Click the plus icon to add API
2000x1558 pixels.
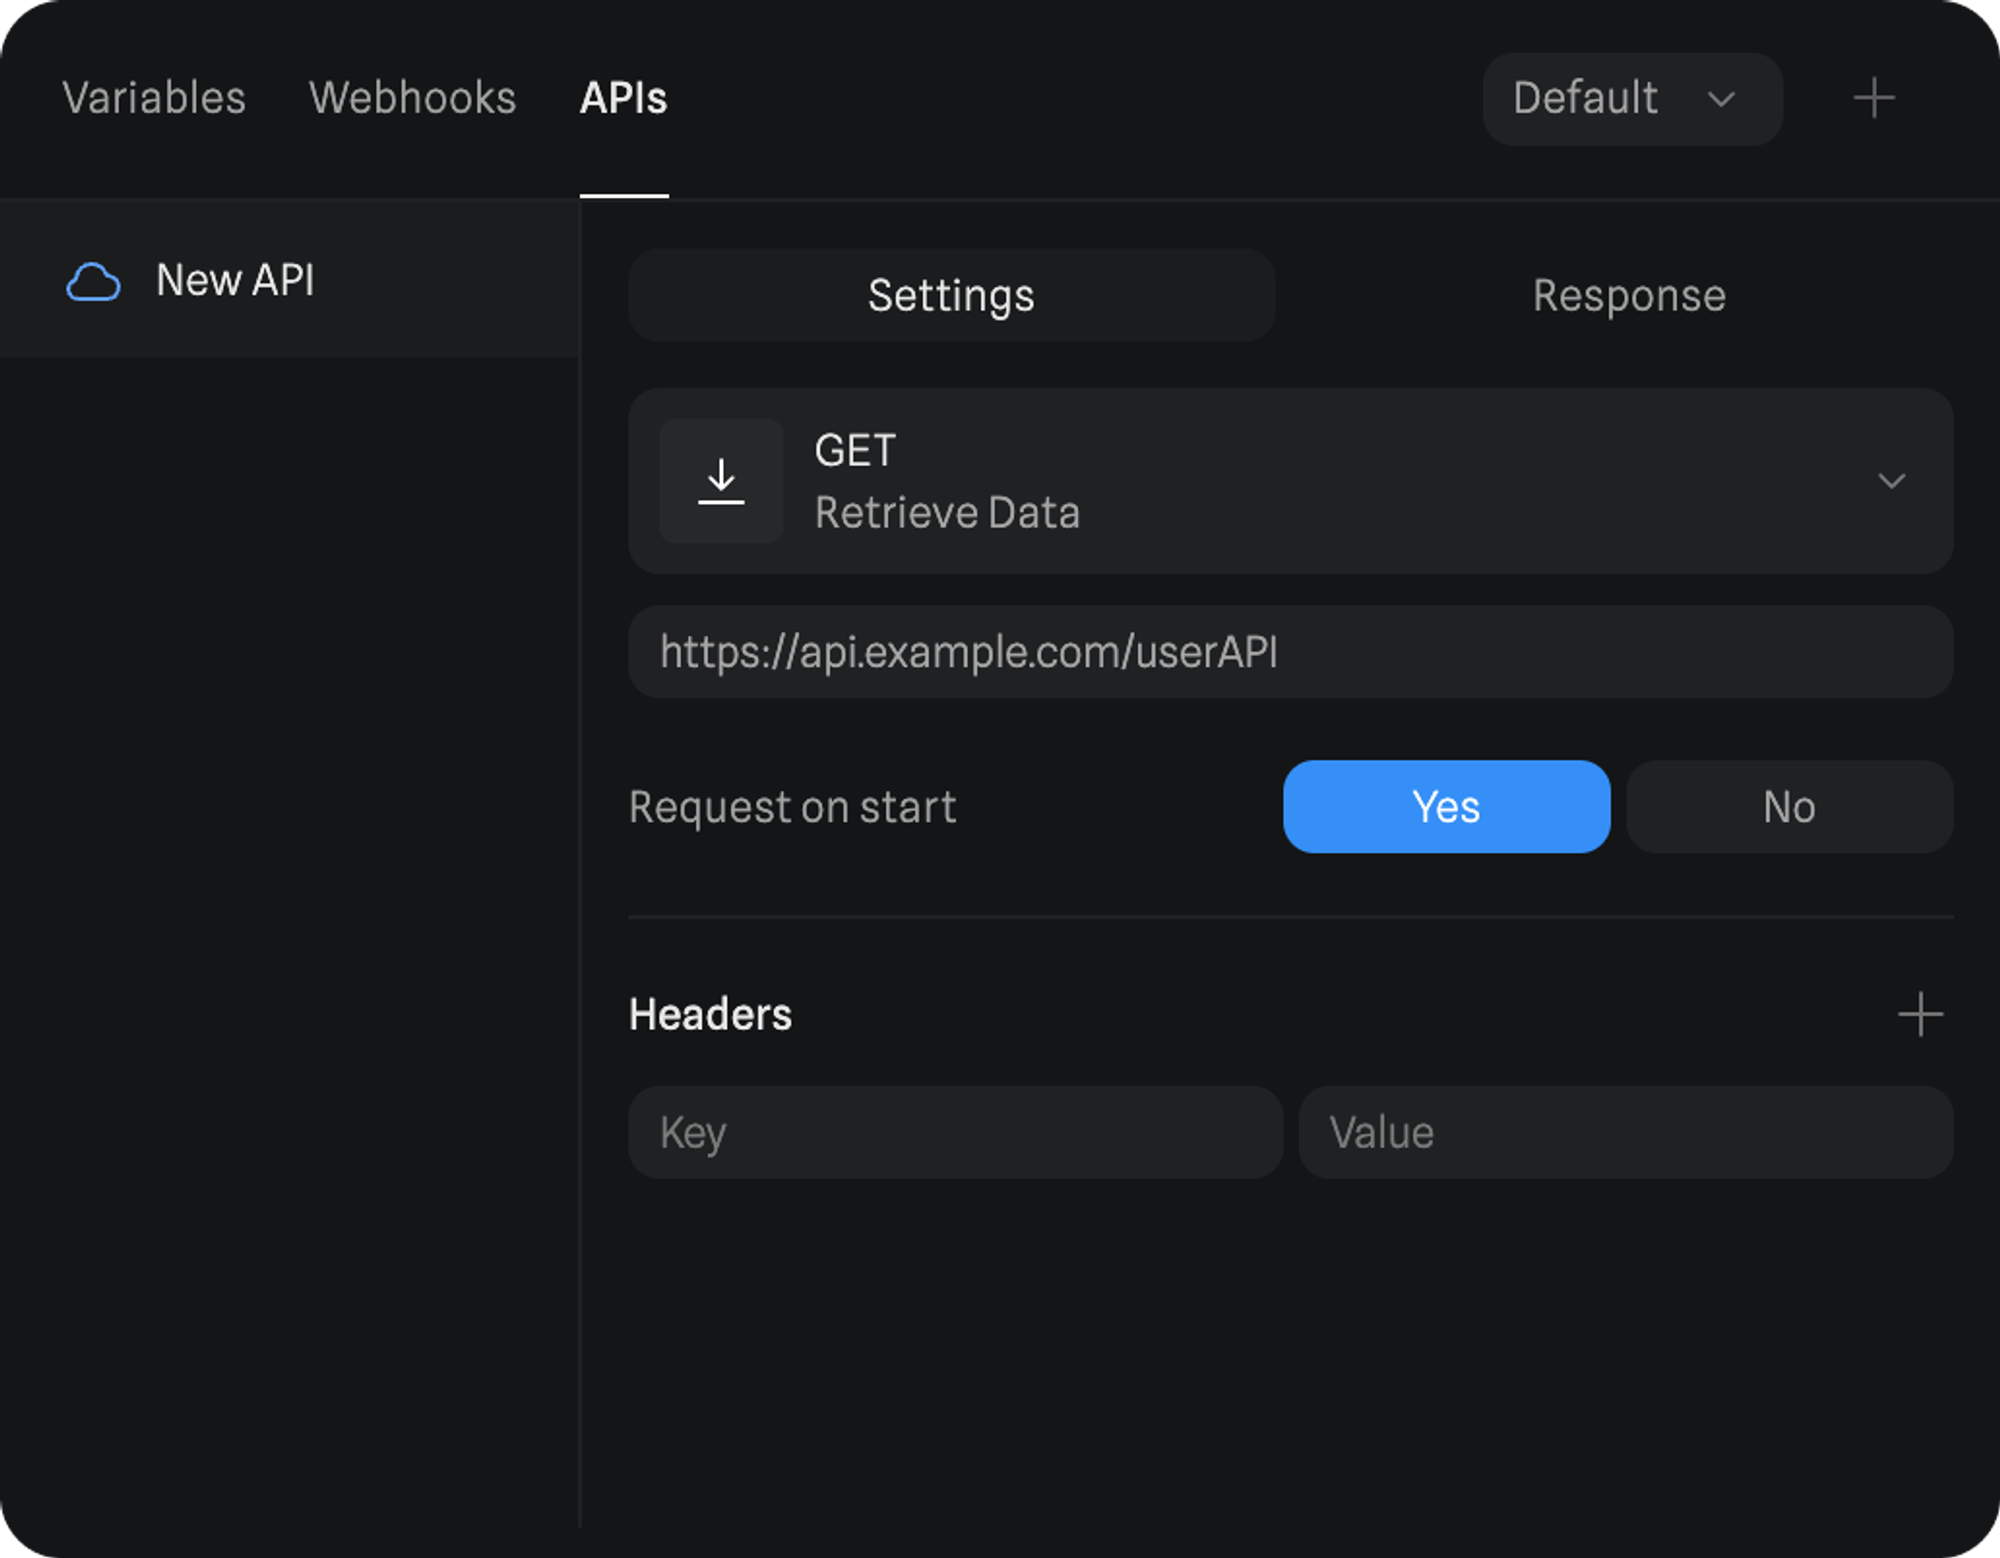point(1873,99)
